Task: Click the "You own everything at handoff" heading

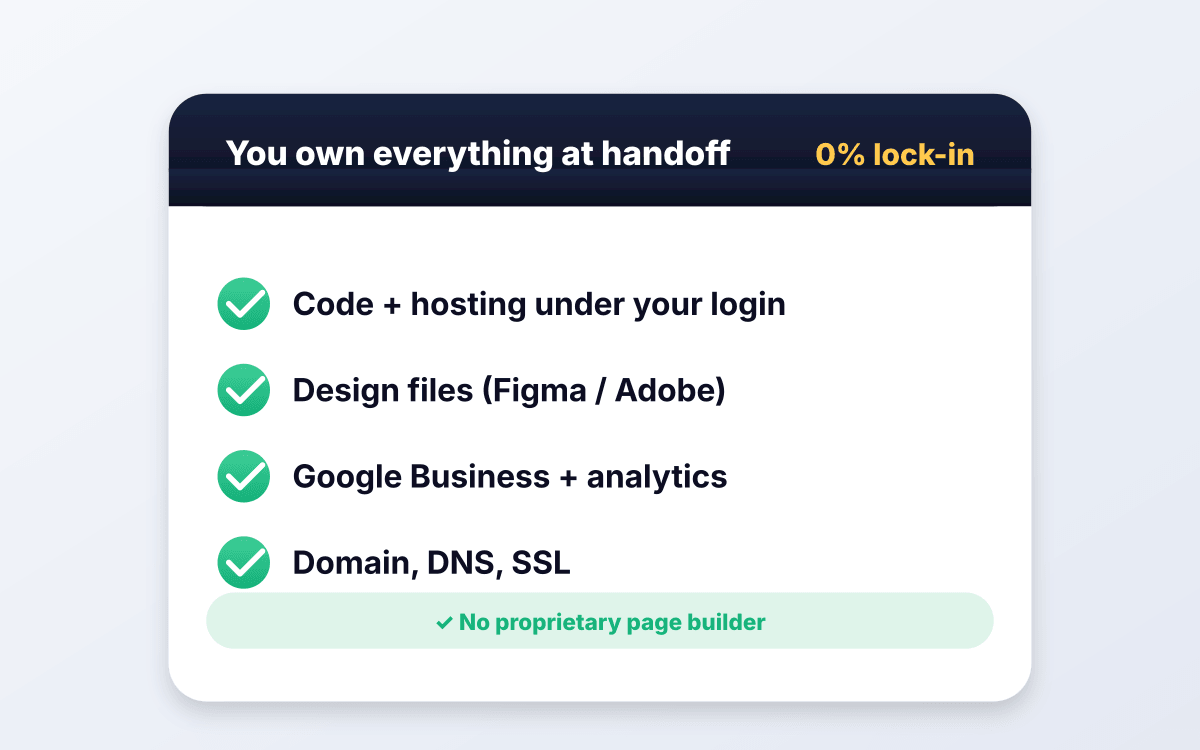Action: 478,154
